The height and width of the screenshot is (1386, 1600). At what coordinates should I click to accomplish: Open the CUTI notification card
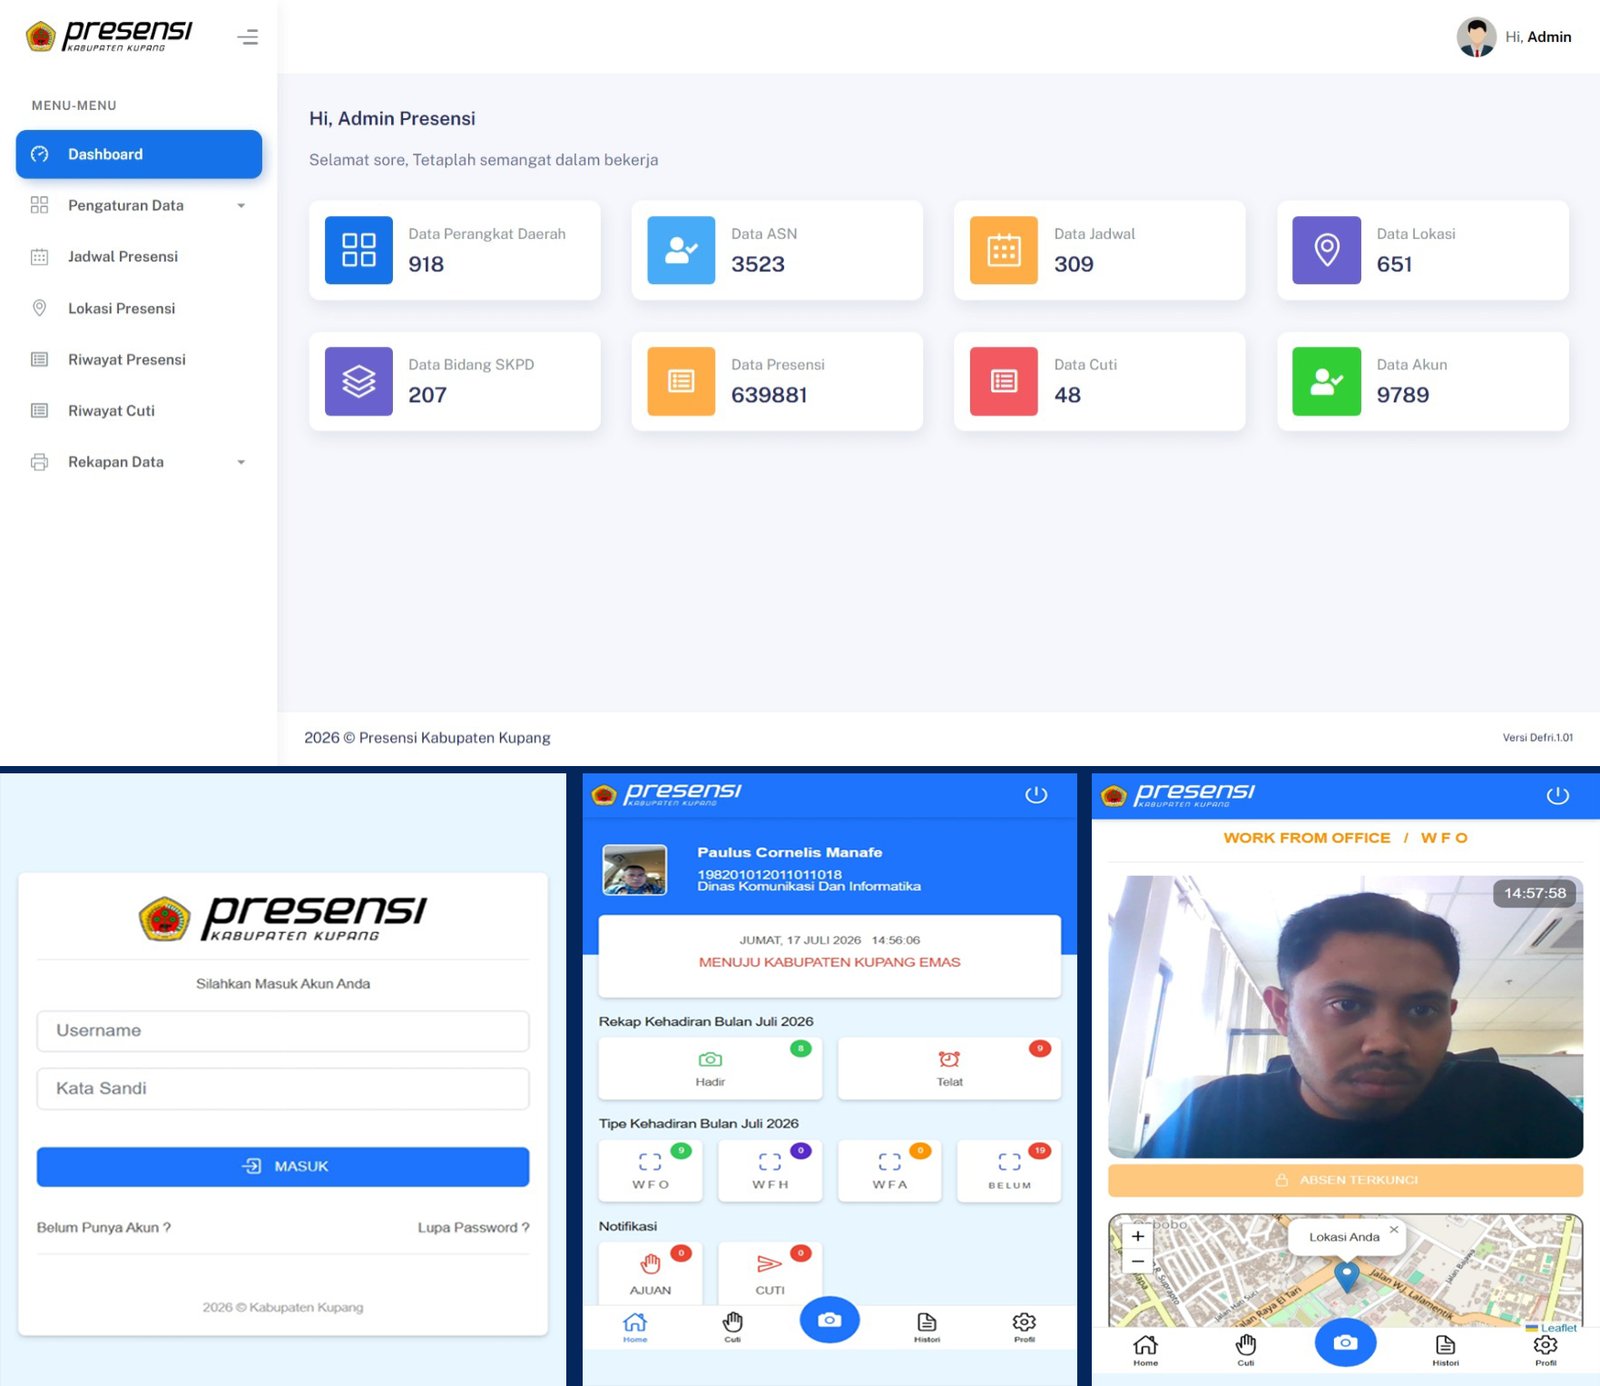[770, 1273]
